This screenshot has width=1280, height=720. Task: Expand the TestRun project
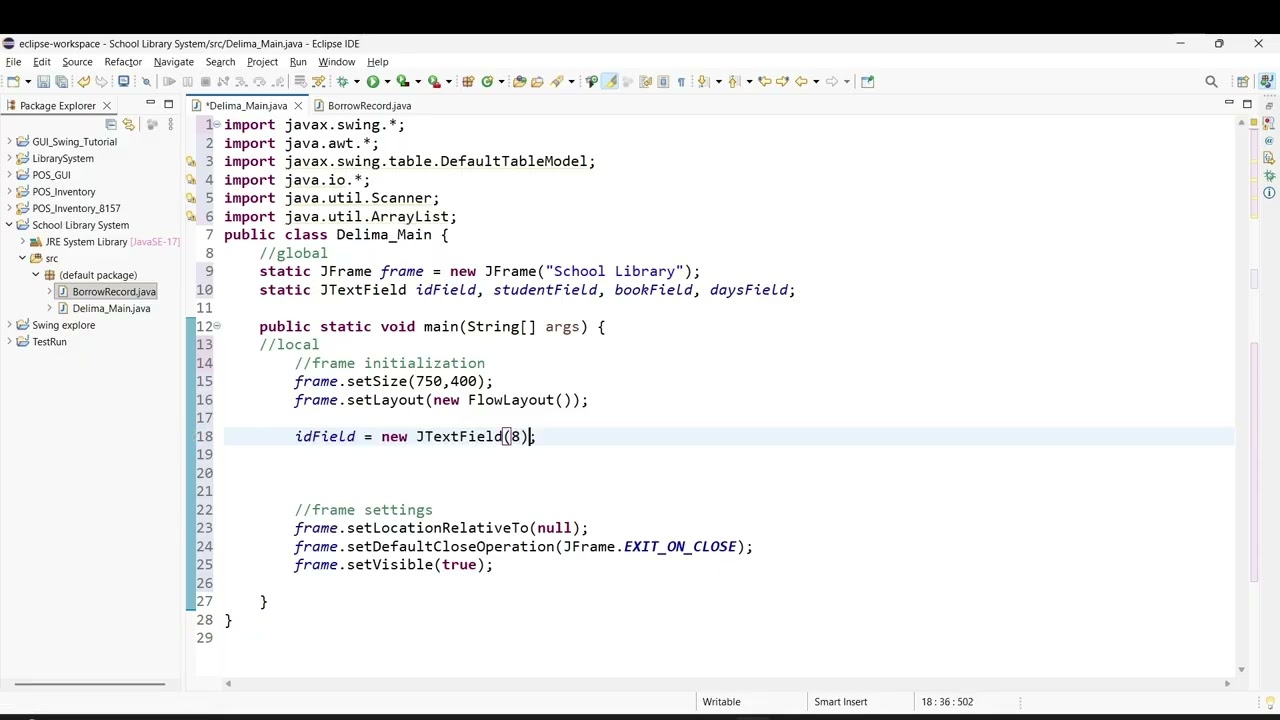[x=9, y=342]
